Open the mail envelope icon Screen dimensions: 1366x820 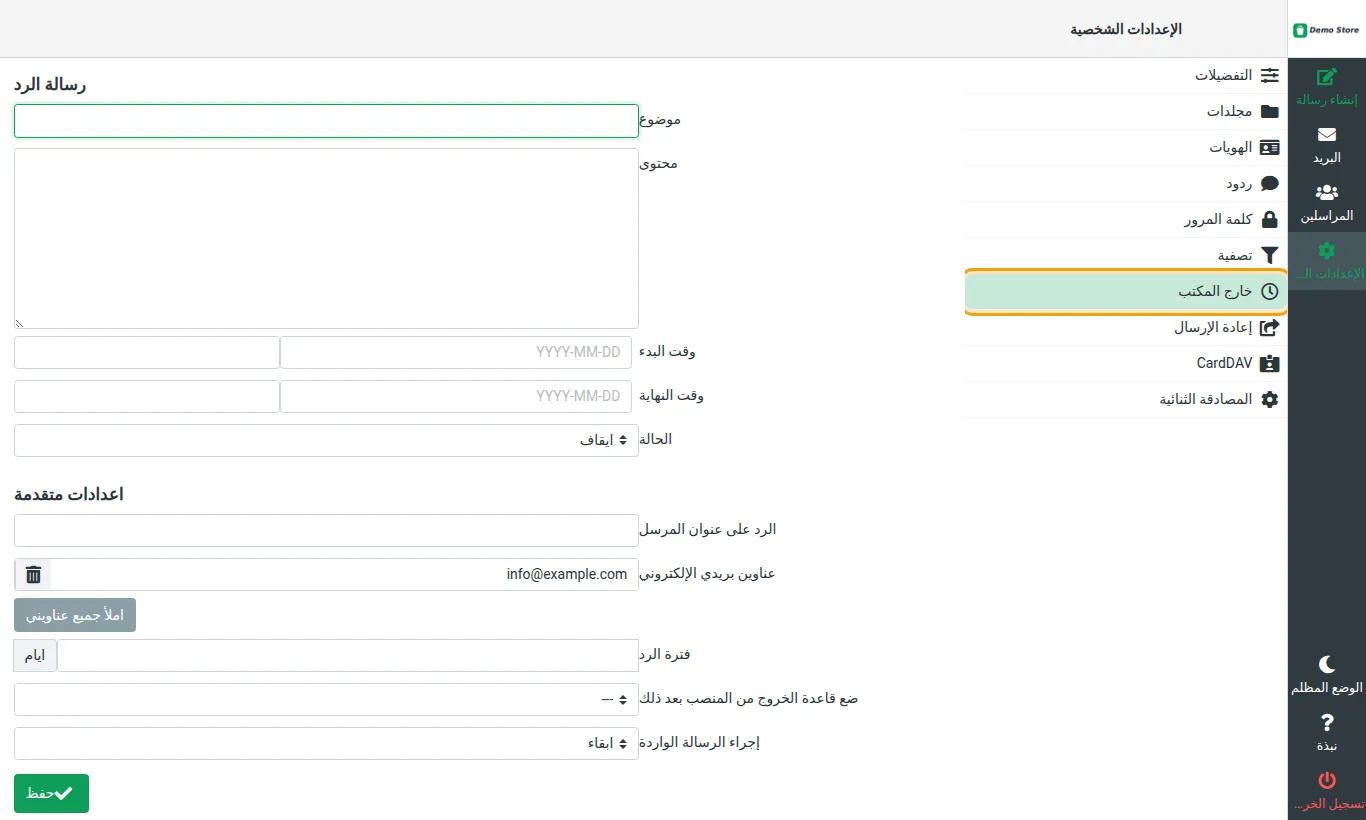pos(1327,135)
